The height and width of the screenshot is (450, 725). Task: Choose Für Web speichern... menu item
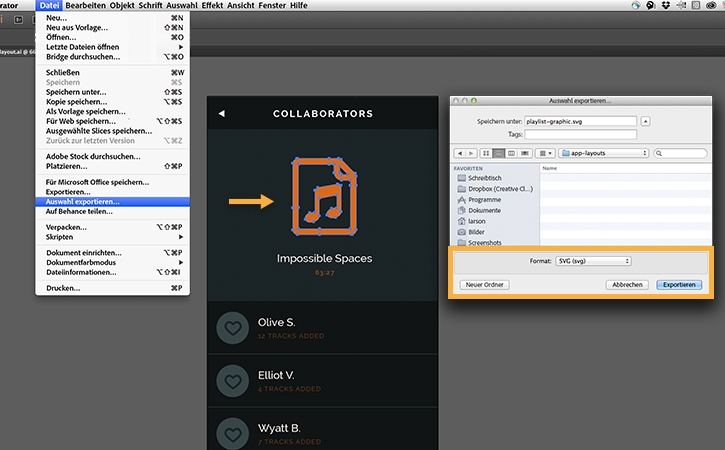tap(112, 121)
